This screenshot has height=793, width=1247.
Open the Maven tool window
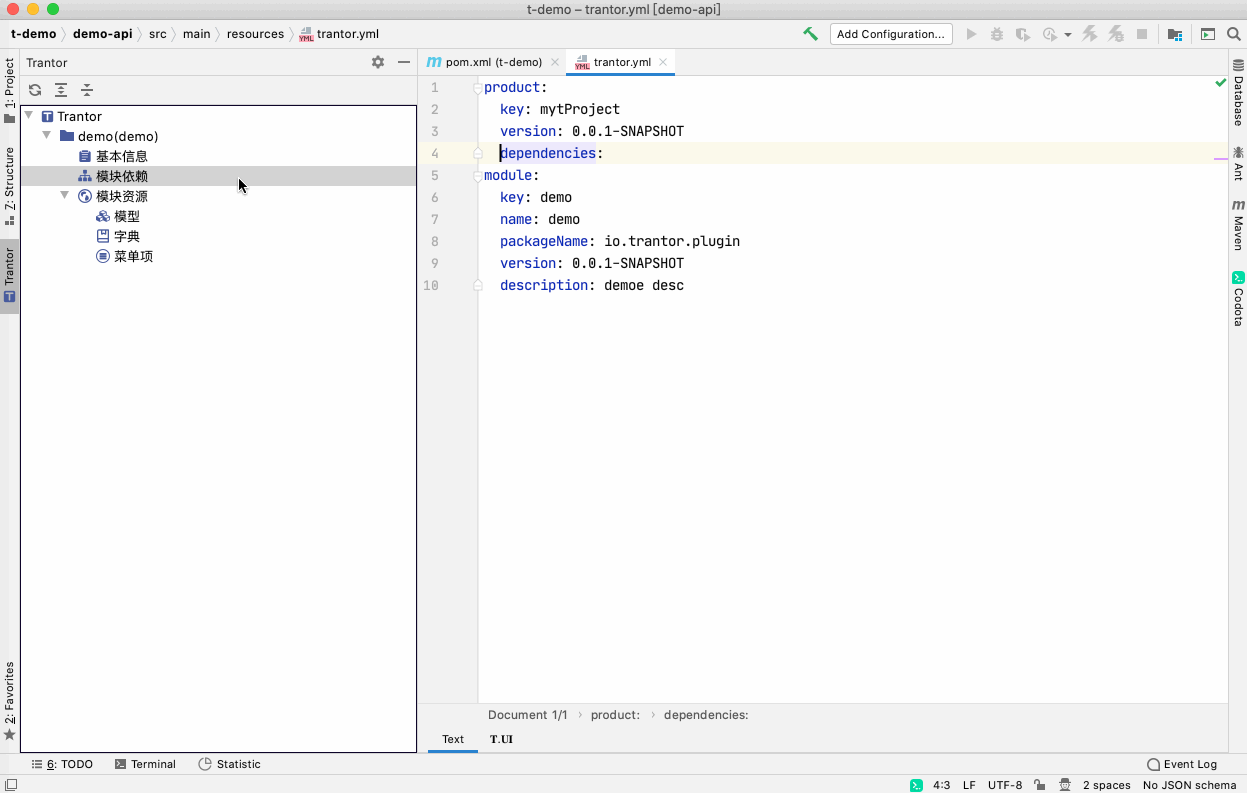(1238, 225)
